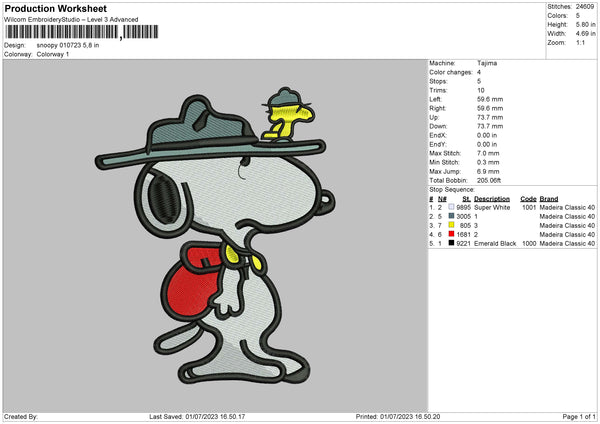Click the yellow swatch for thread 805
Viewport: 600px width, 424px height.
click(x=451, y=225)
